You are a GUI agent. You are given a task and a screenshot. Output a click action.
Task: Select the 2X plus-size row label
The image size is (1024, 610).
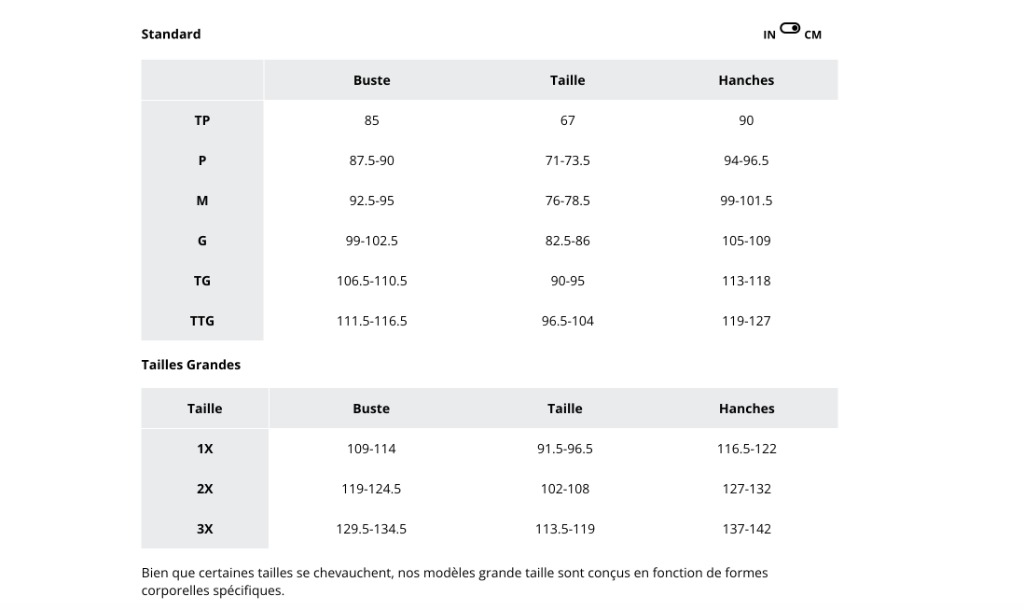tap(204, 489)
